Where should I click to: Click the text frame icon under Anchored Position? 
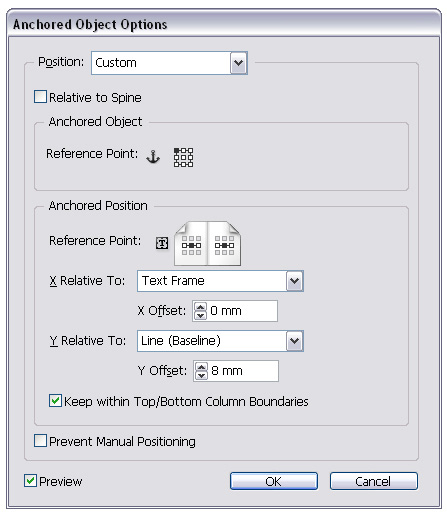click(162, 243)
